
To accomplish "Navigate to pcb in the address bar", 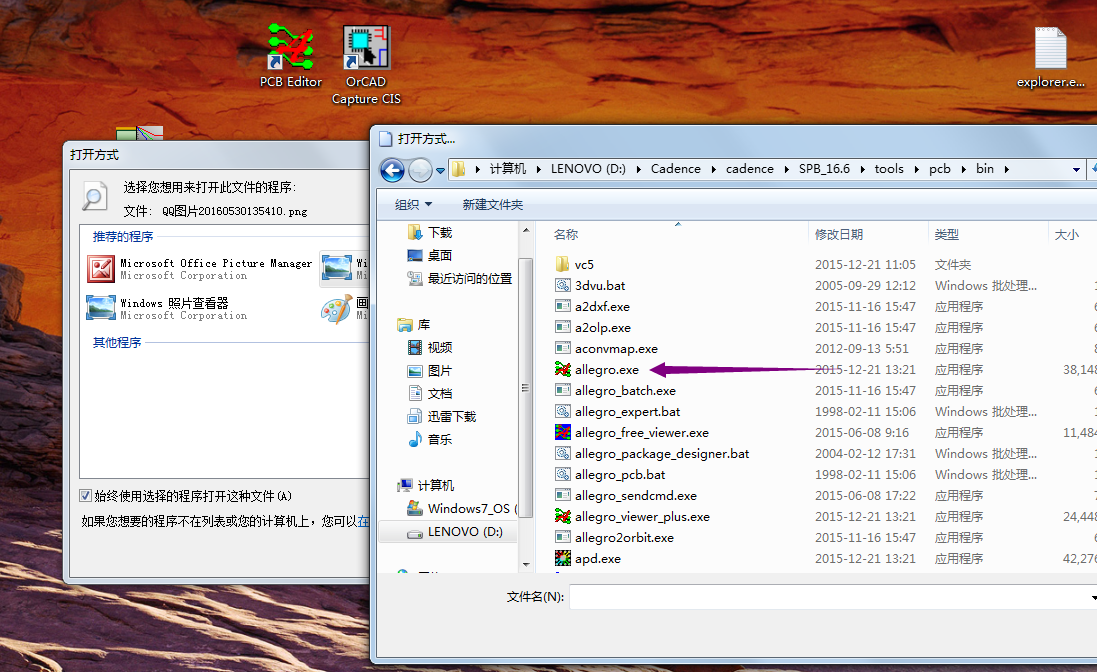I will tap(940, 169).
